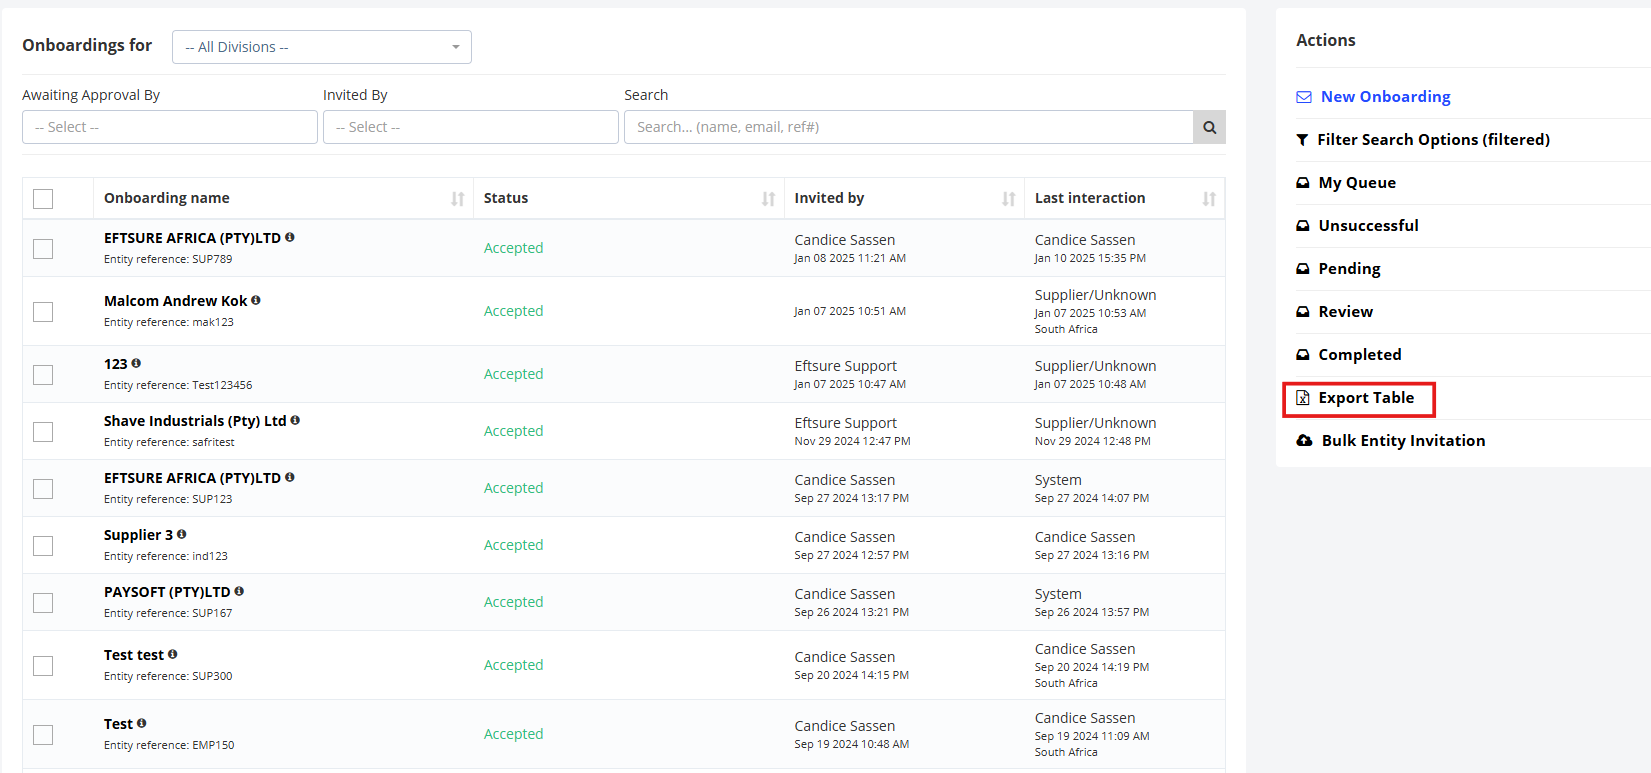
Task: Open the Awaiting Approval By select
Action: (x=170, y=127)
